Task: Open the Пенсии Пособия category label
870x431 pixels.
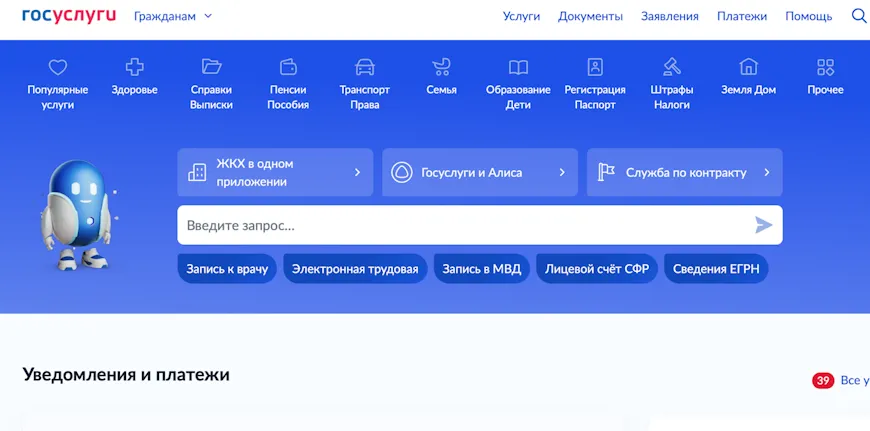Action: point(288,97)
